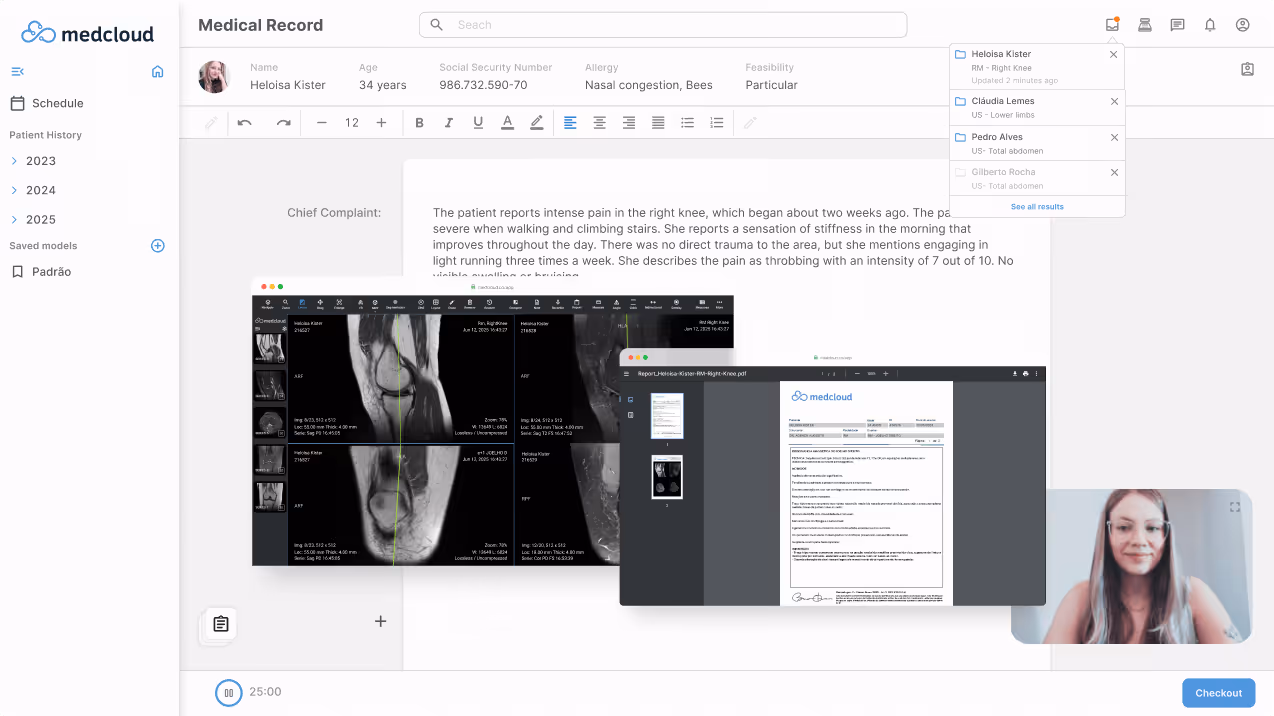Click the user account icon in top right
The height and width of the screenshot is (716, 1274).
1242,24
